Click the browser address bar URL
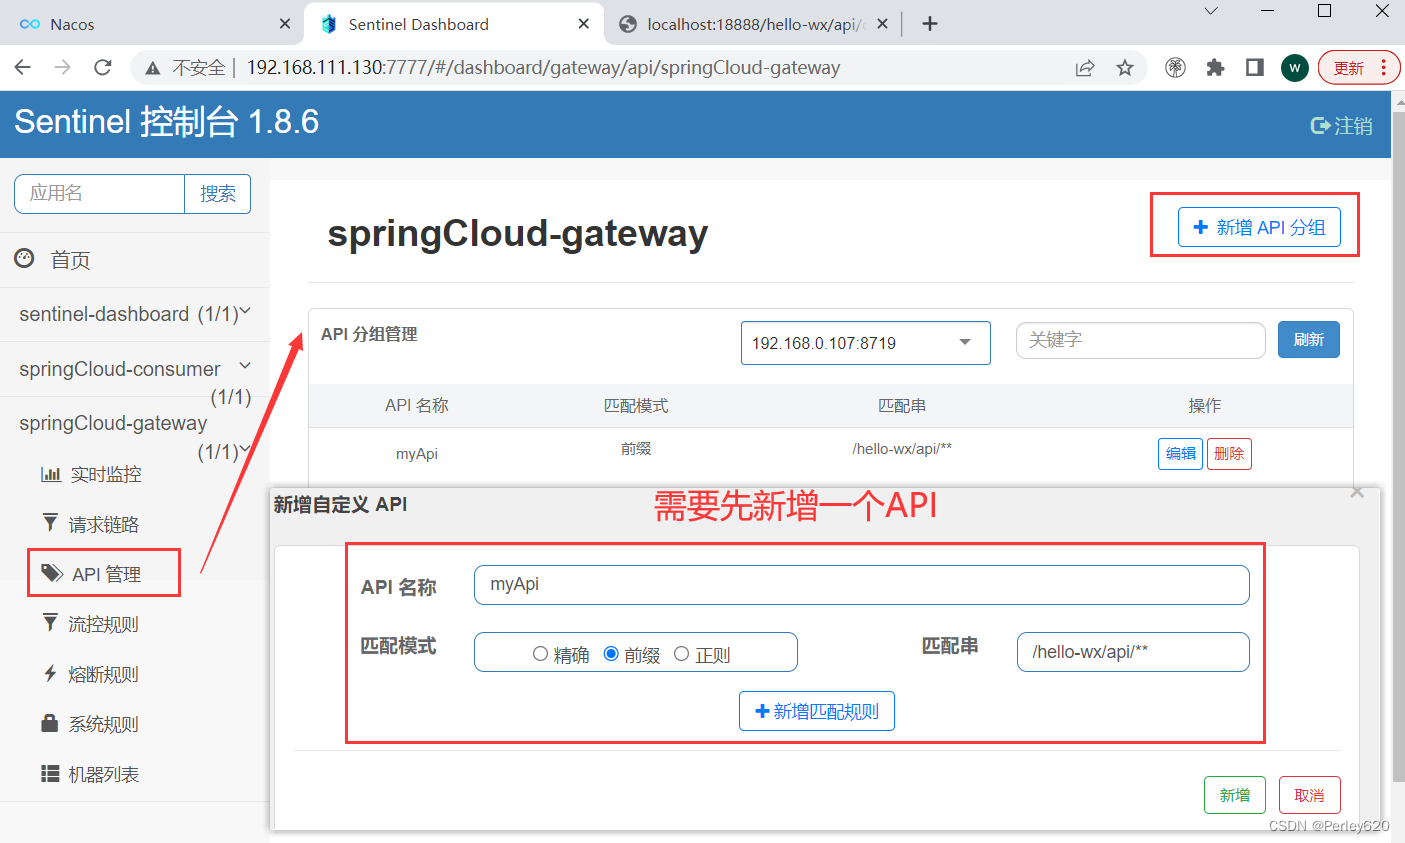Viewport: 1405px width, 843px height. (x=543, y=68)
